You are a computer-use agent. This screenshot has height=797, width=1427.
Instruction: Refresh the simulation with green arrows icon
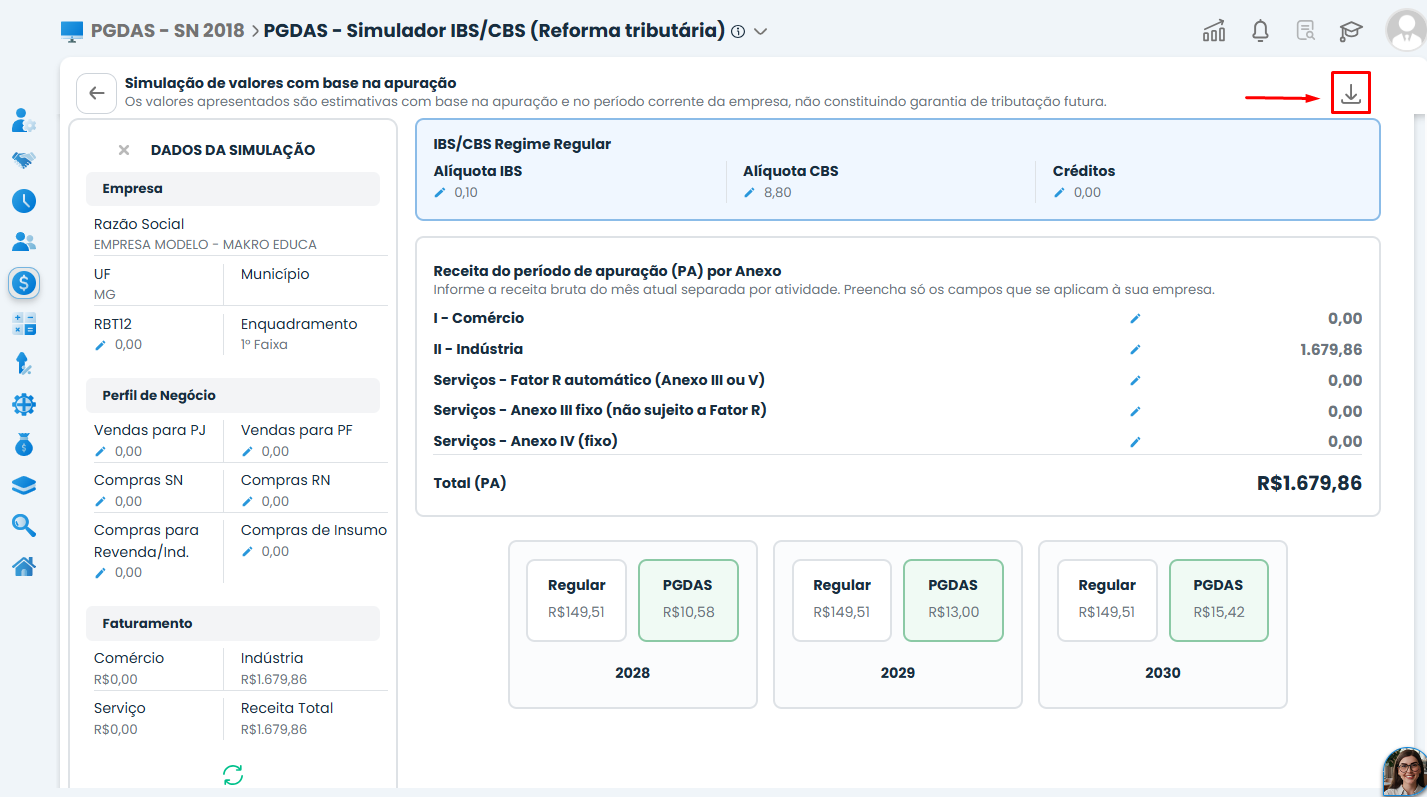233,774
